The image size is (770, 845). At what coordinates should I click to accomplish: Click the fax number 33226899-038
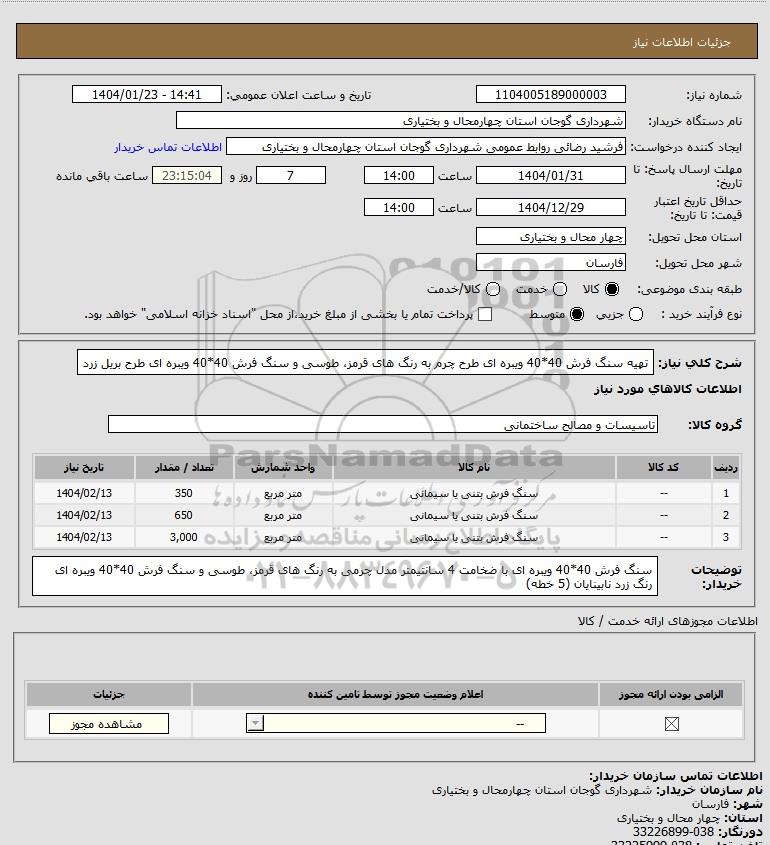[673, 832]
